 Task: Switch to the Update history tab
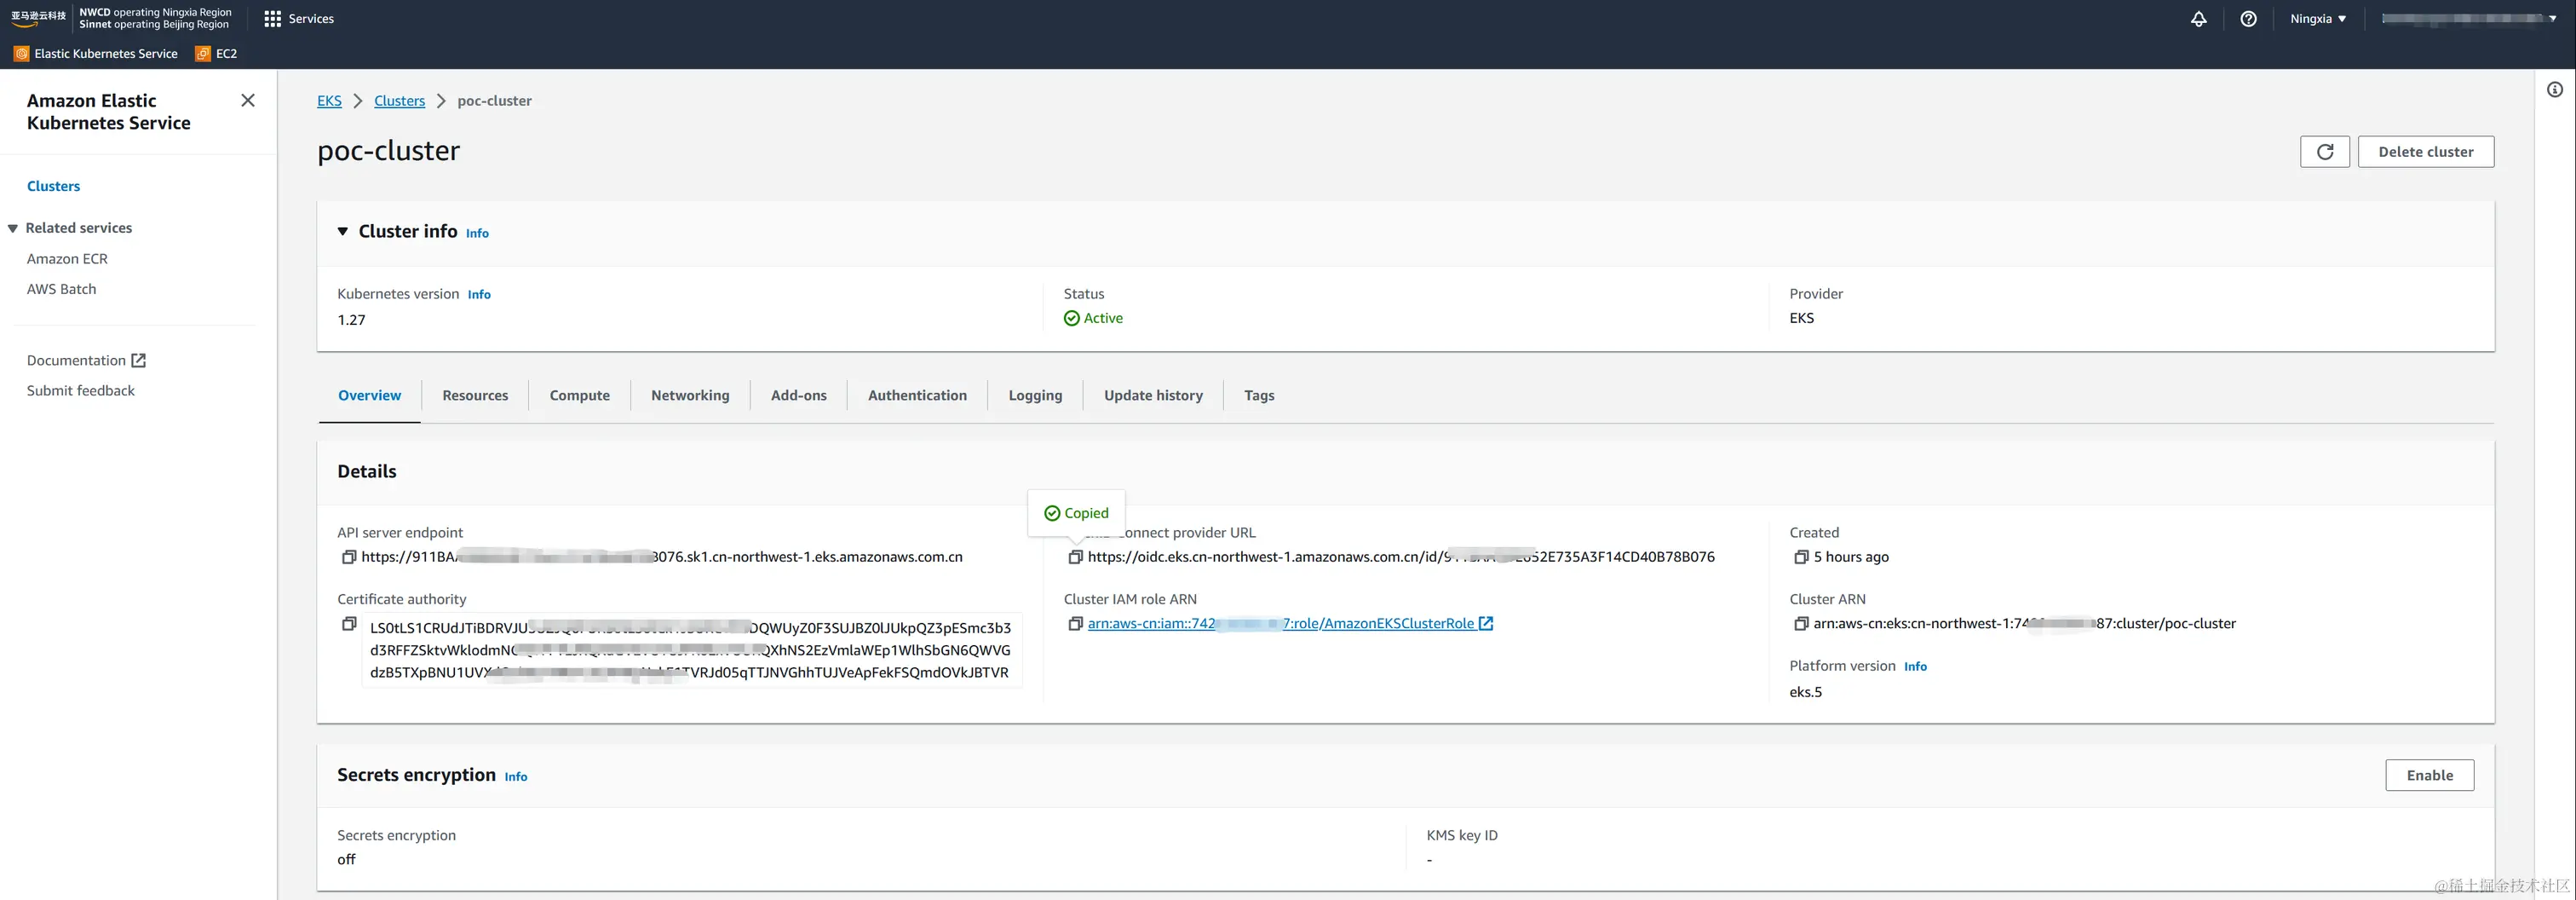point(1153,396)
